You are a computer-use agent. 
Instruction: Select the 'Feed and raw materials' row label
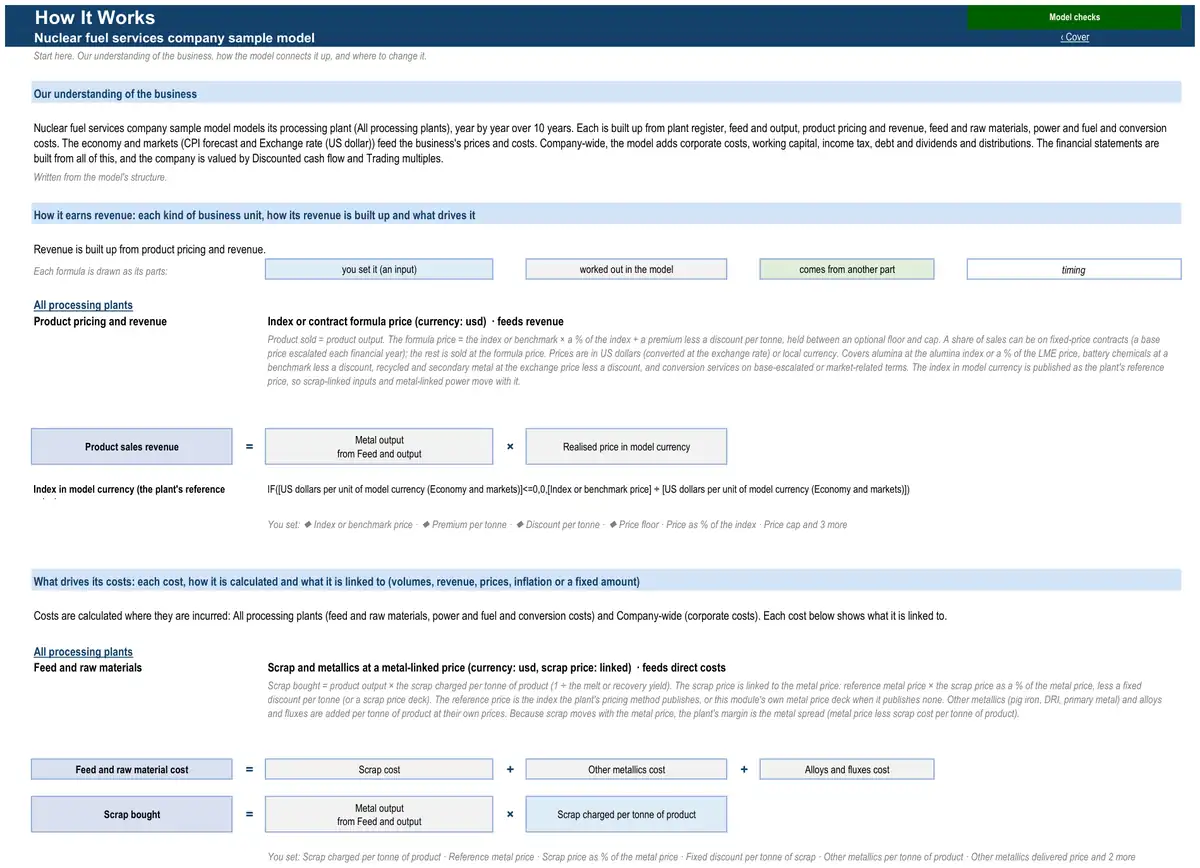[x=88, y=667]
